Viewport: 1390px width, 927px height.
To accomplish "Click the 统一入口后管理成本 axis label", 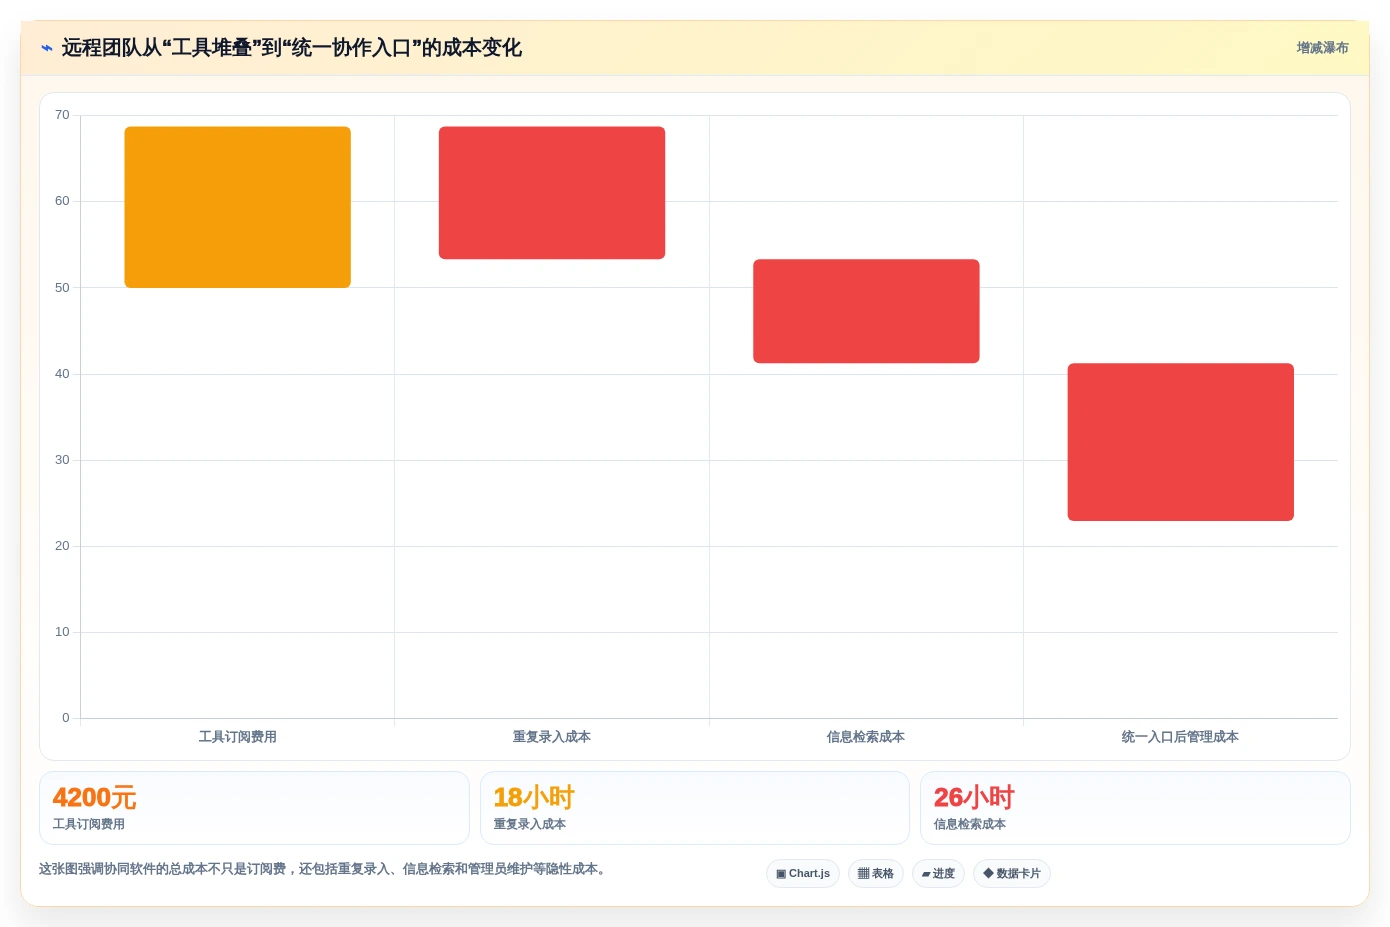I will 1180,737.
